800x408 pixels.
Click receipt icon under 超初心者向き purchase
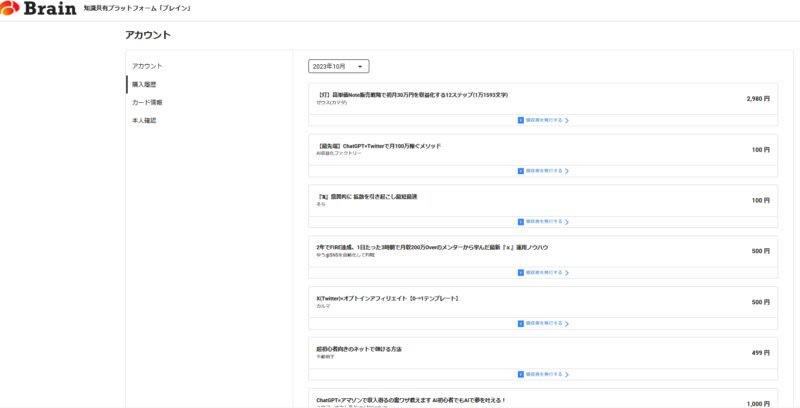pyautogui.click(x=521, y=374)
